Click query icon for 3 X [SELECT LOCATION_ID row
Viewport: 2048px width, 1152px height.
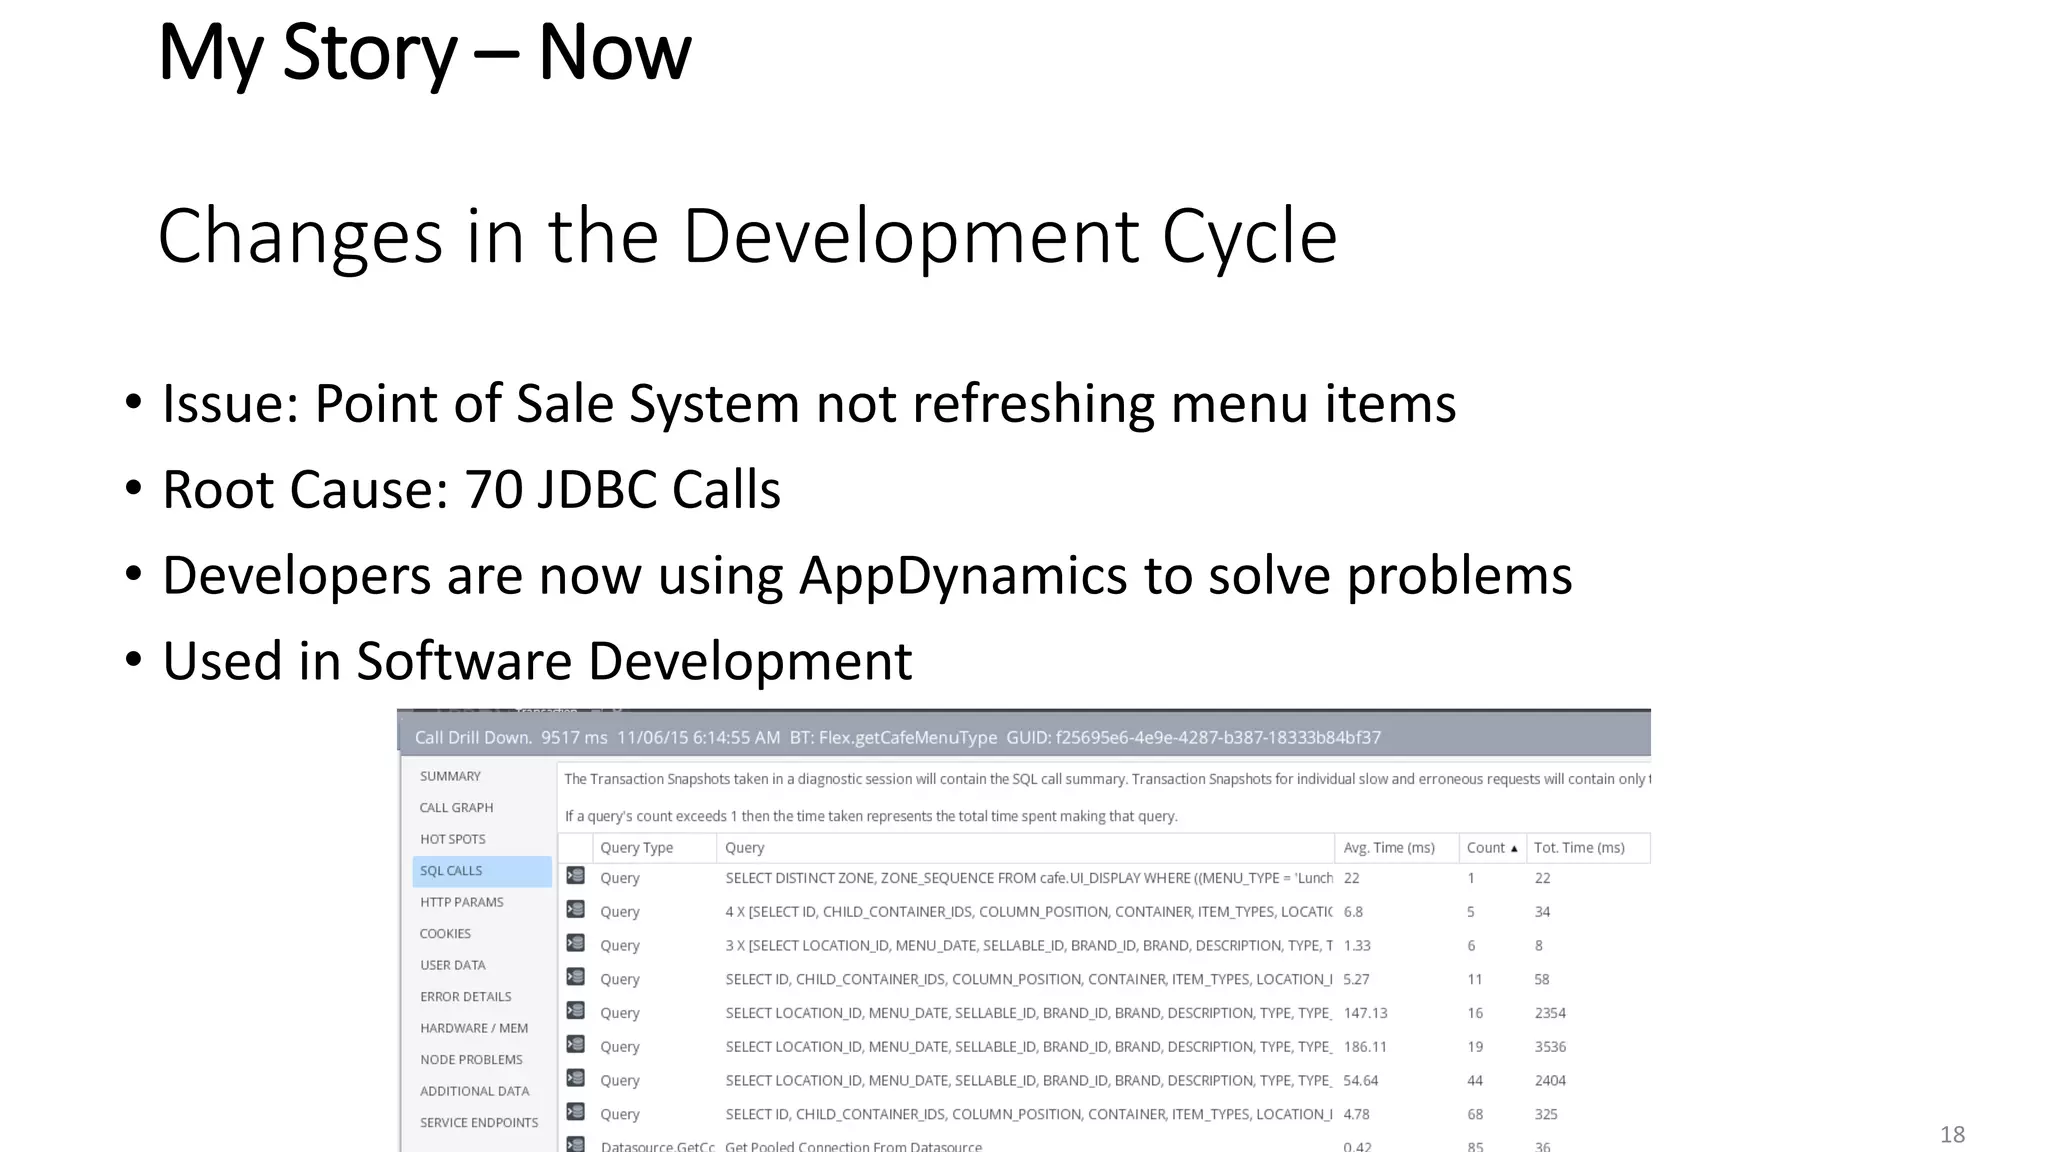point(576,943)
